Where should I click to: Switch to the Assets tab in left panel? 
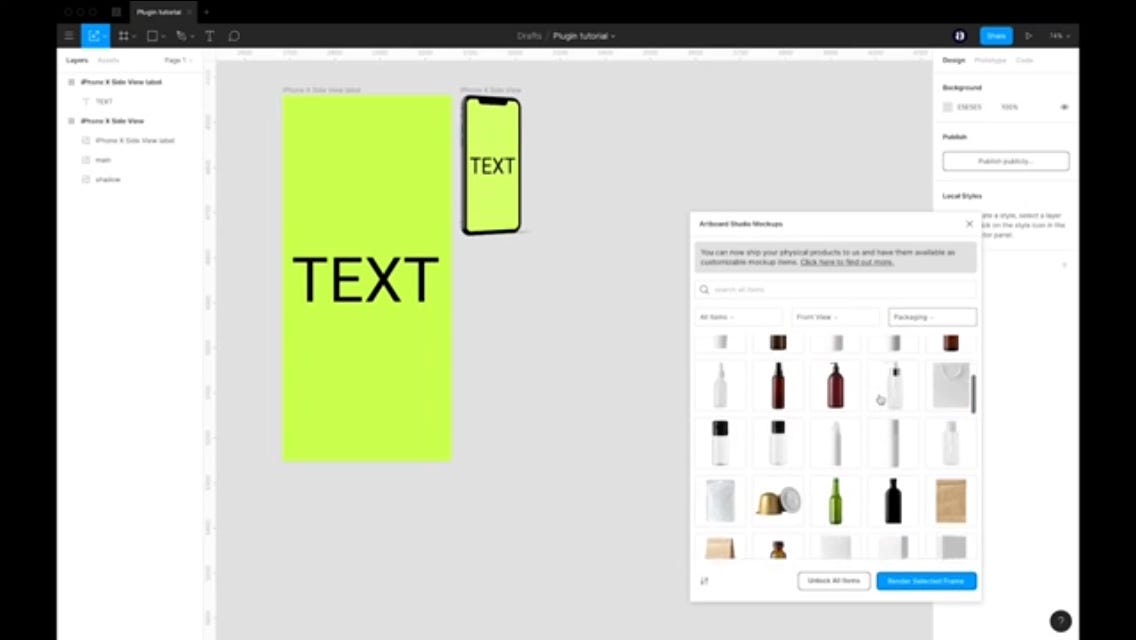point(108,60)
